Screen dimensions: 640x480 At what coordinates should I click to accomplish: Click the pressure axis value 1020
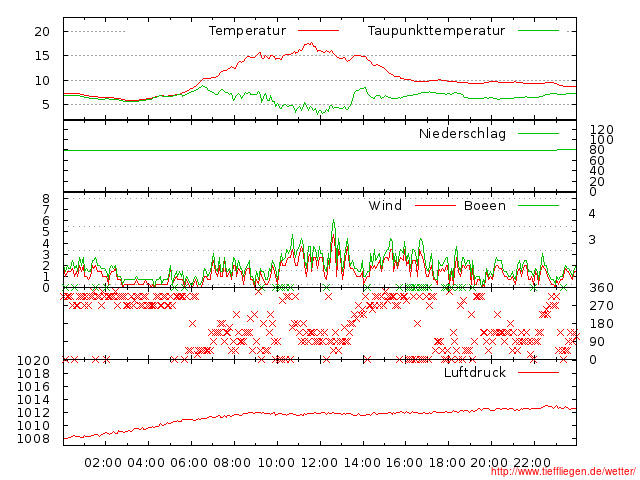coord(33,360)
